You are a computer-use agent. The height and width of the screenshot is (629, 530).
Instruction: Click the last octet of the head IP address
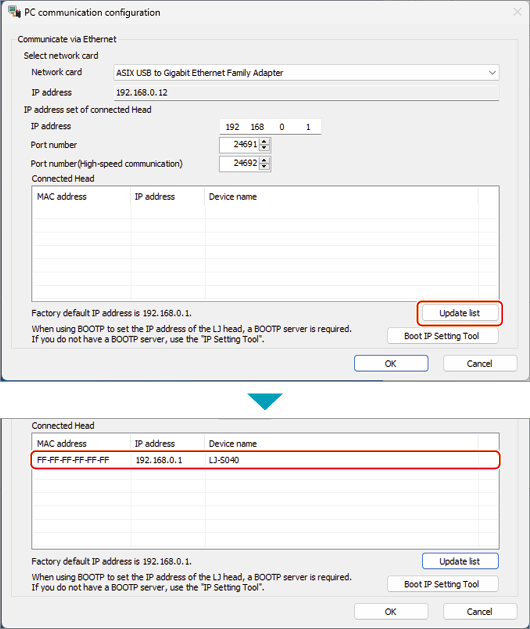(x=308, y=127)
